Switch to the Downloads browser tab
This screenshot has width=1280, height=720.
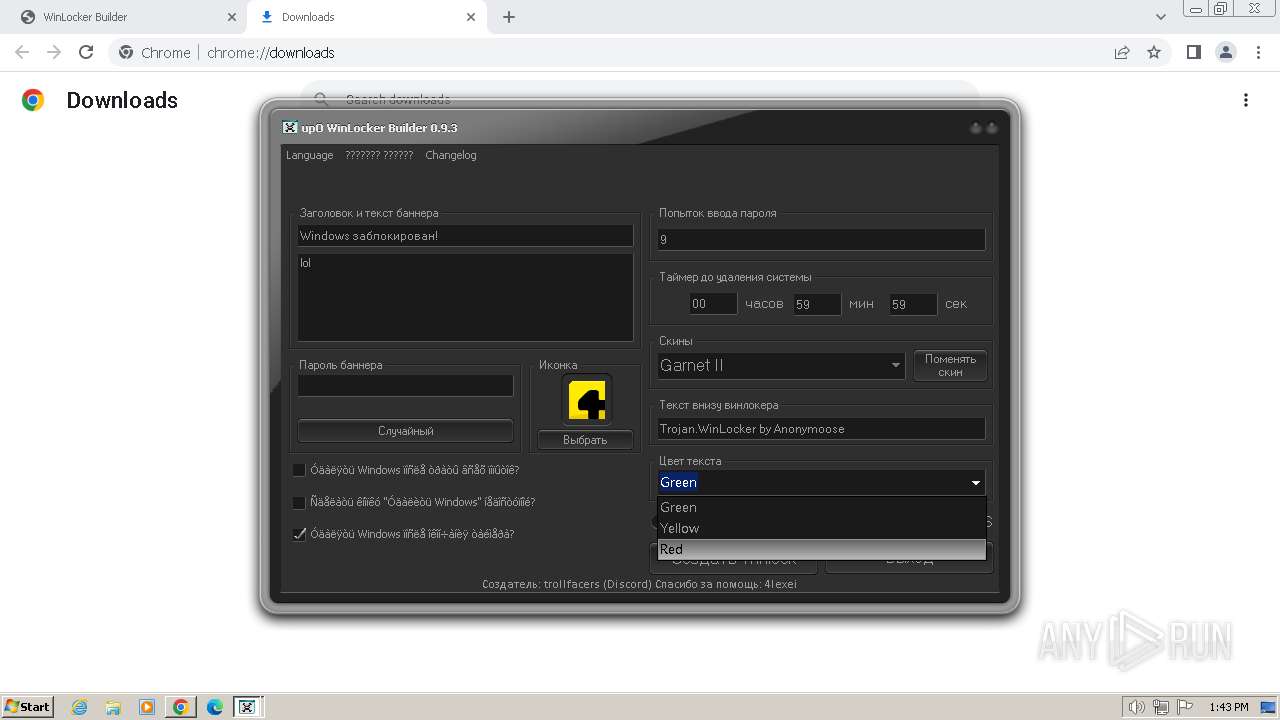367,17
